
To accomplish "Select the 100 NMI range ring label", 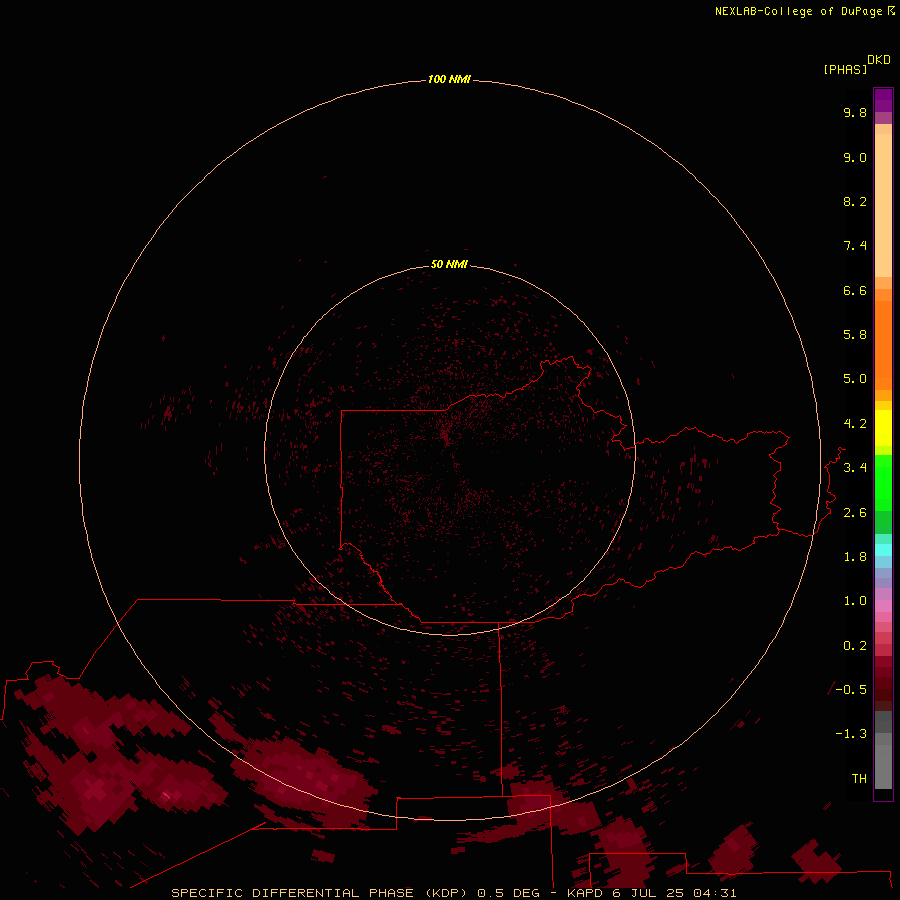I will pos(449,79).
